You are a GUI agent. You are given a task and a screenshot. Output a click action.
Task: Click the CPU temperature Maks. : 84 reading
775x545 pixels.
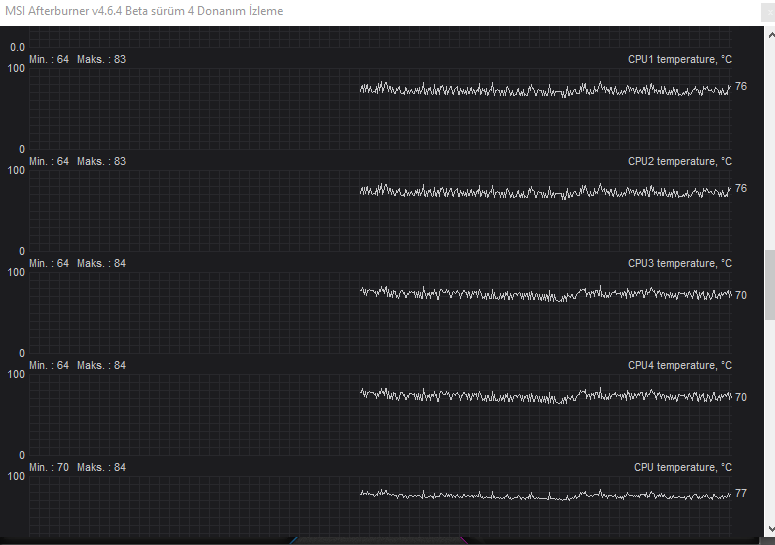click(101, 467)
